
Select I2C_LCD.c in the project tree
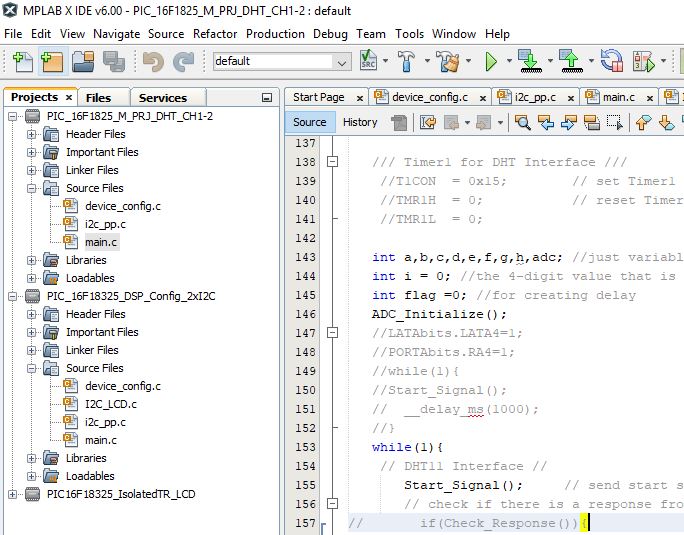[x=111, y=405]
